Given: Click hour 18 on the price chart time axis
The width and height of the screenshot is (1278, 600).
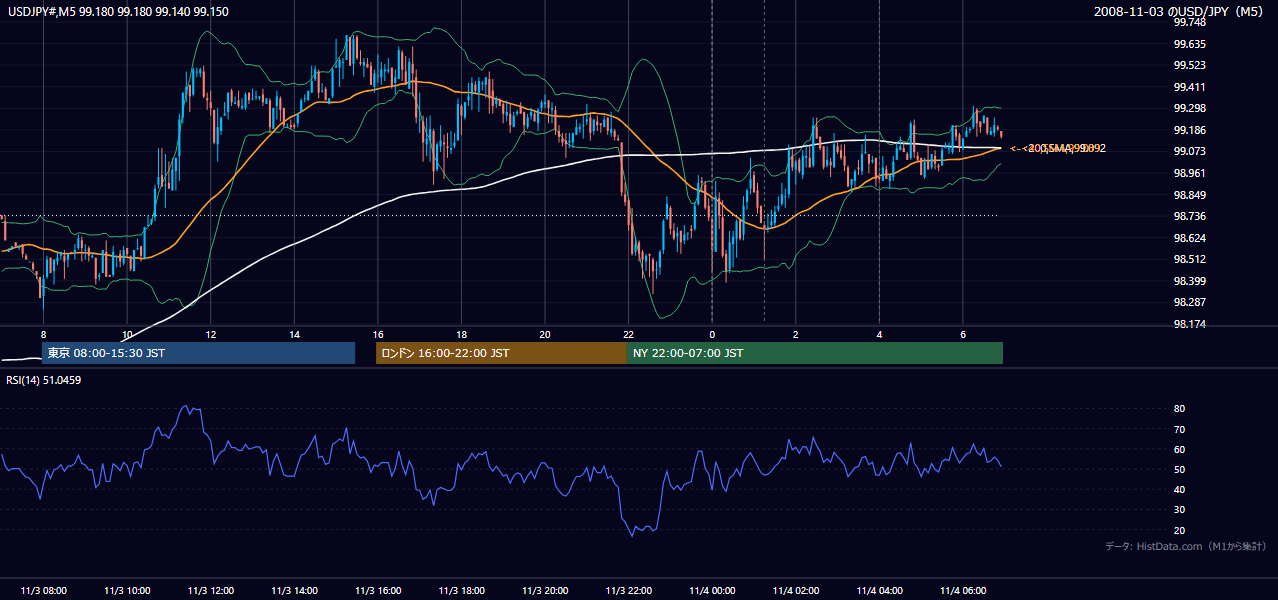Looking at the screenshot, I should point(461,334).
